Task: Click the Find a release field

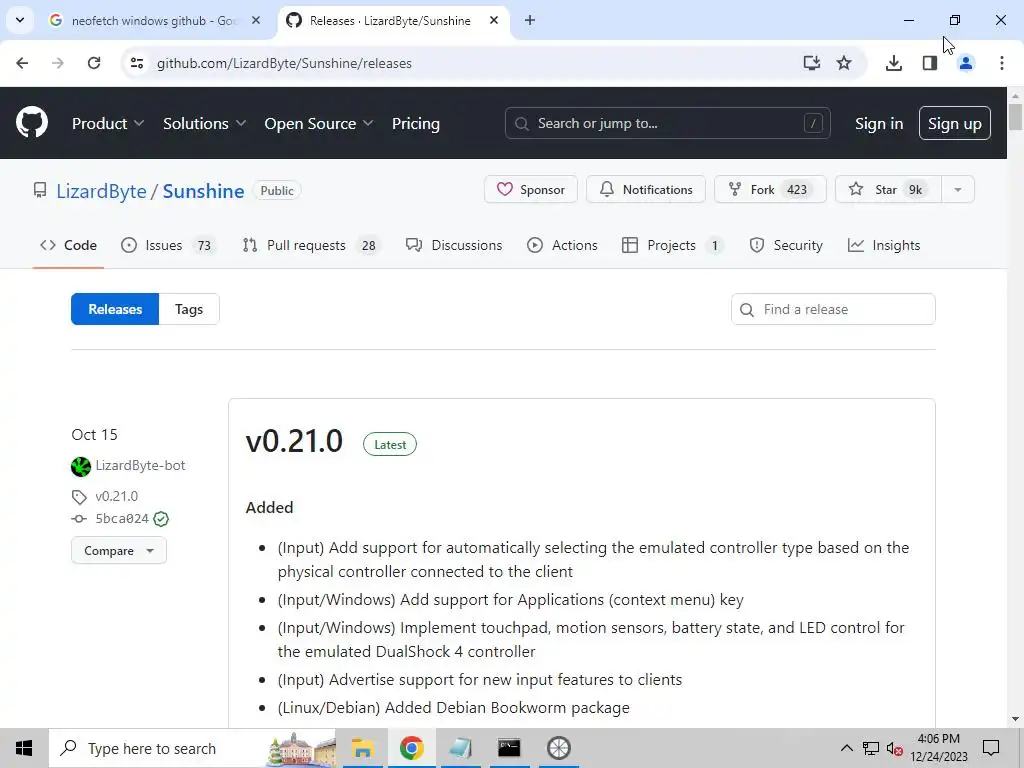Action: (833, 309)
